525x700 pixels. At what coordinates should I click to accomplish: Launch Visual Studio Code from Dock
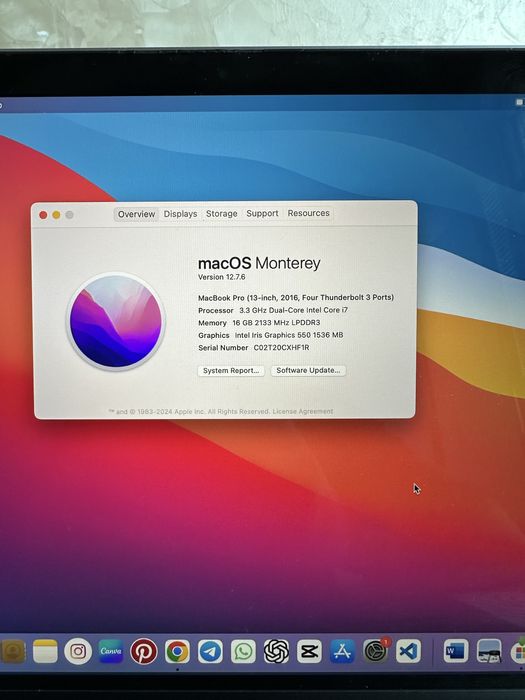point(408,651)
